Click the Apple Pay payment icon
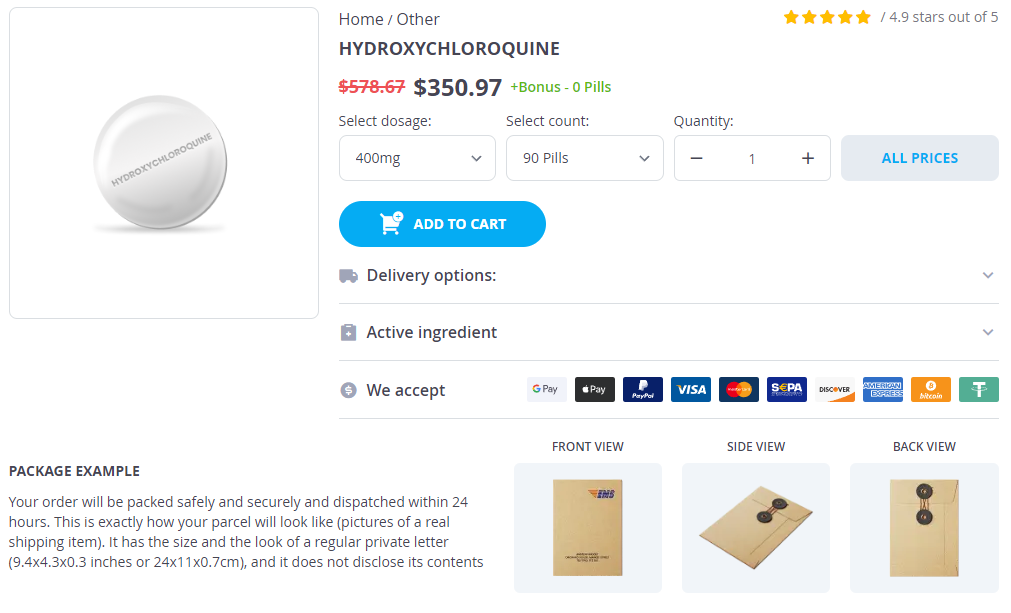The image size is (1011, 613). pos(594,390)
